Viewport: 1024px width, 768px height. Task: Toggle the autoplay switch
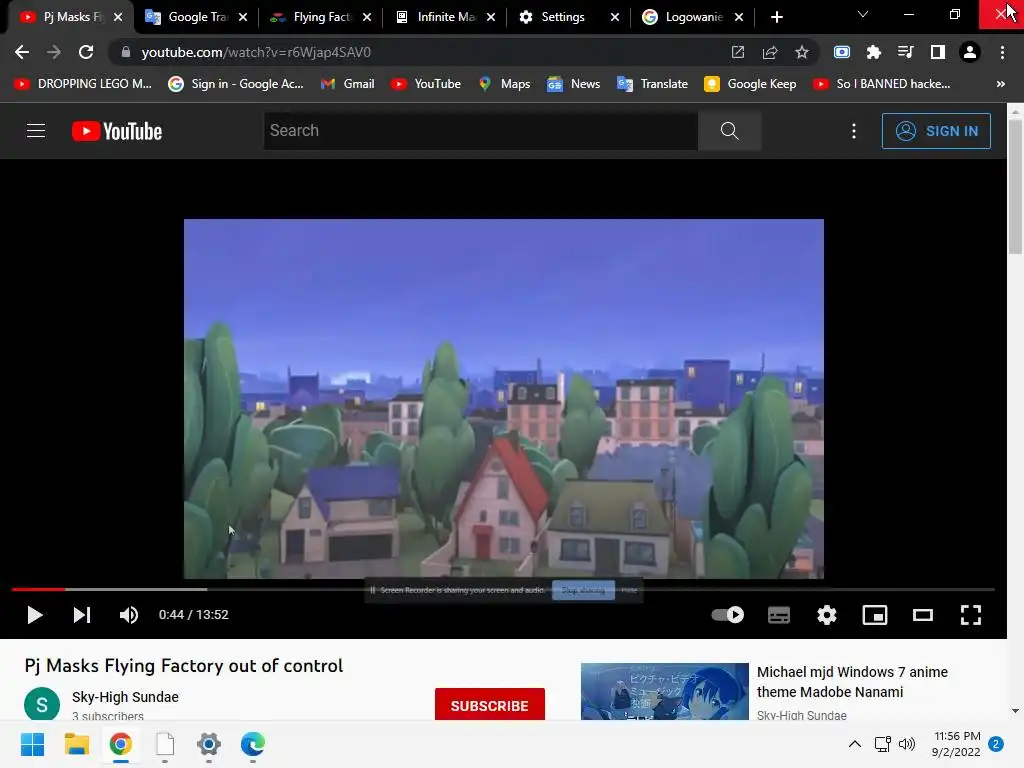coord(728,615)
